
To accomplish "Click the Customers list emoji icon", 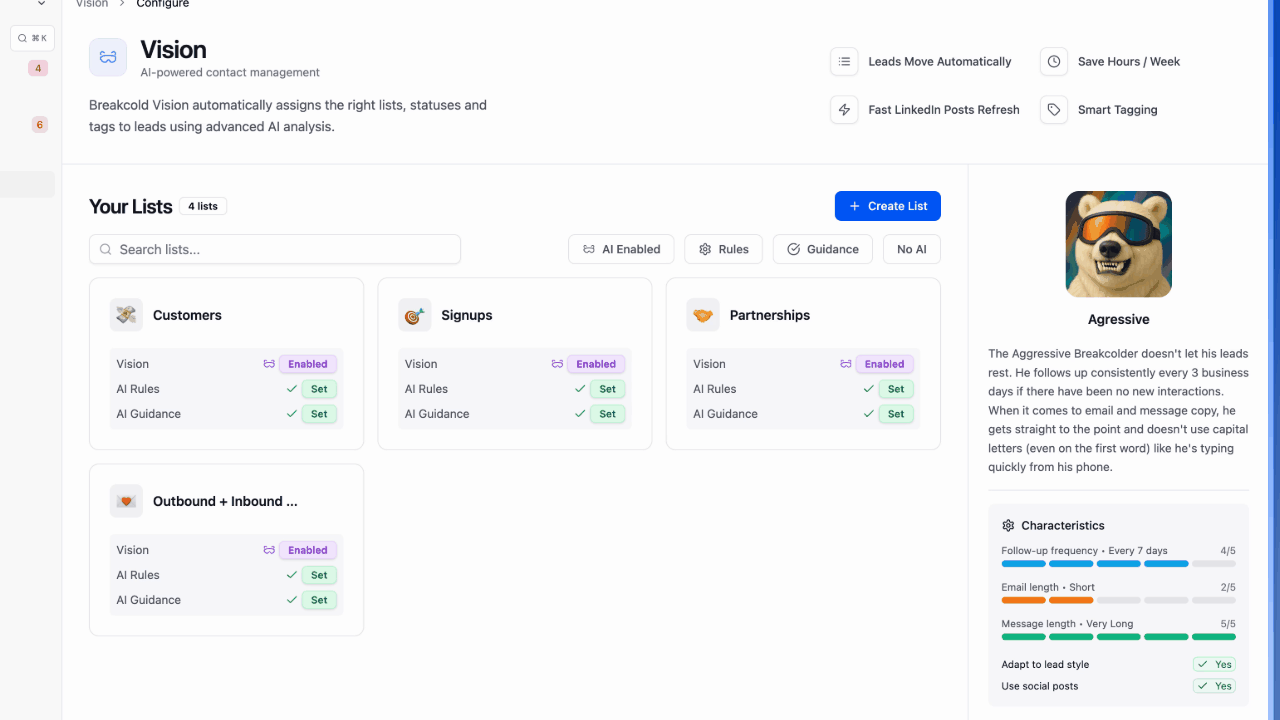I will tap(126, 315).
